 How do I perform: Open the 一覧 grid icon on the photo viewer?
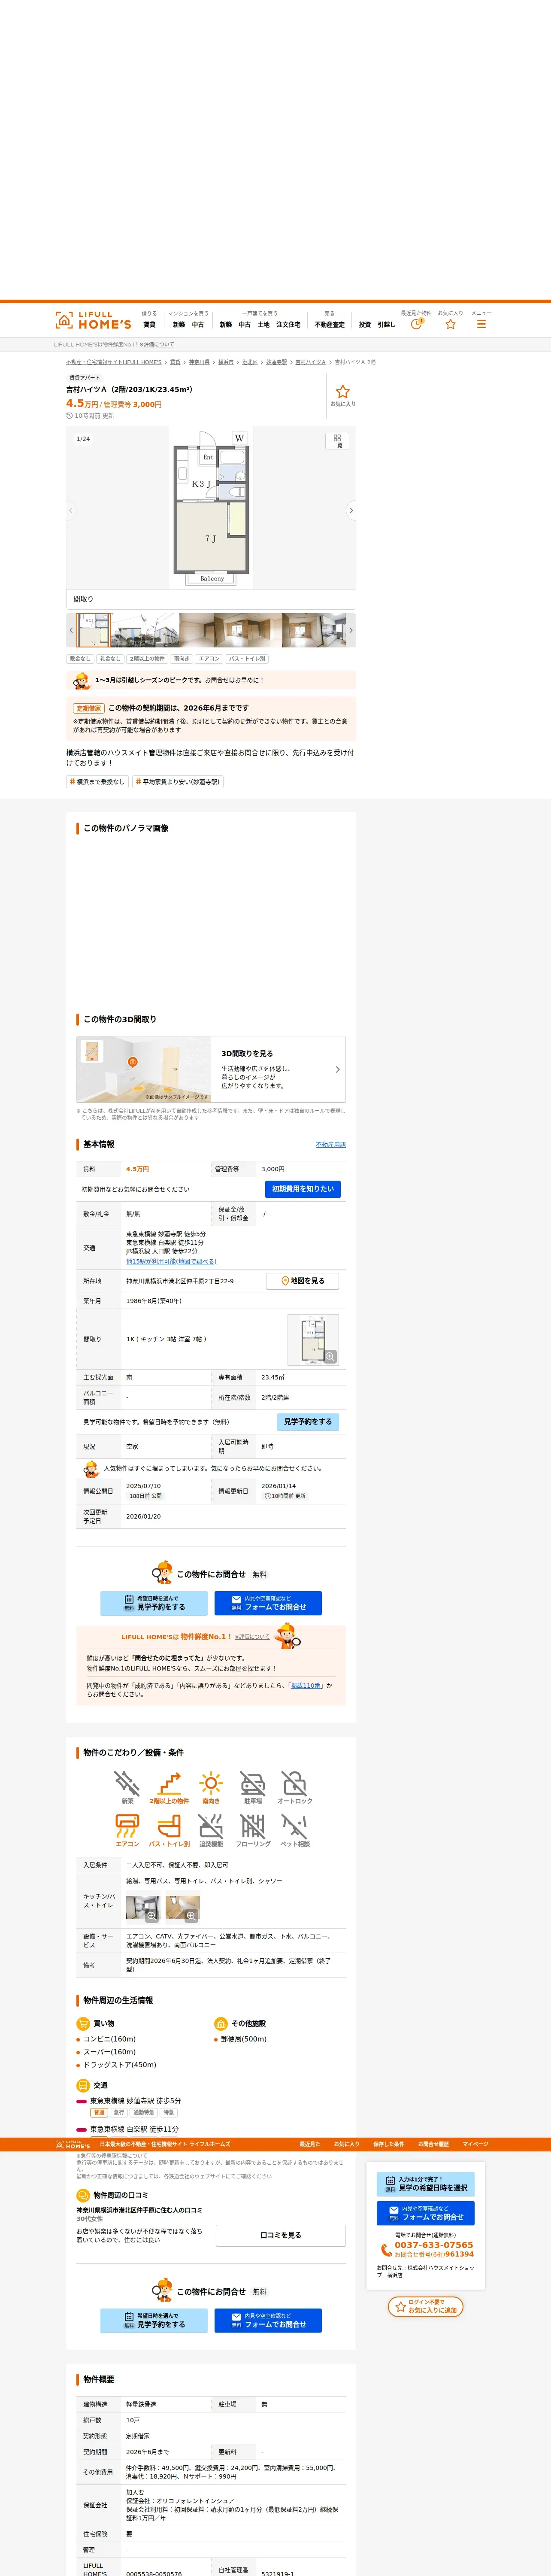pos(337,441)
